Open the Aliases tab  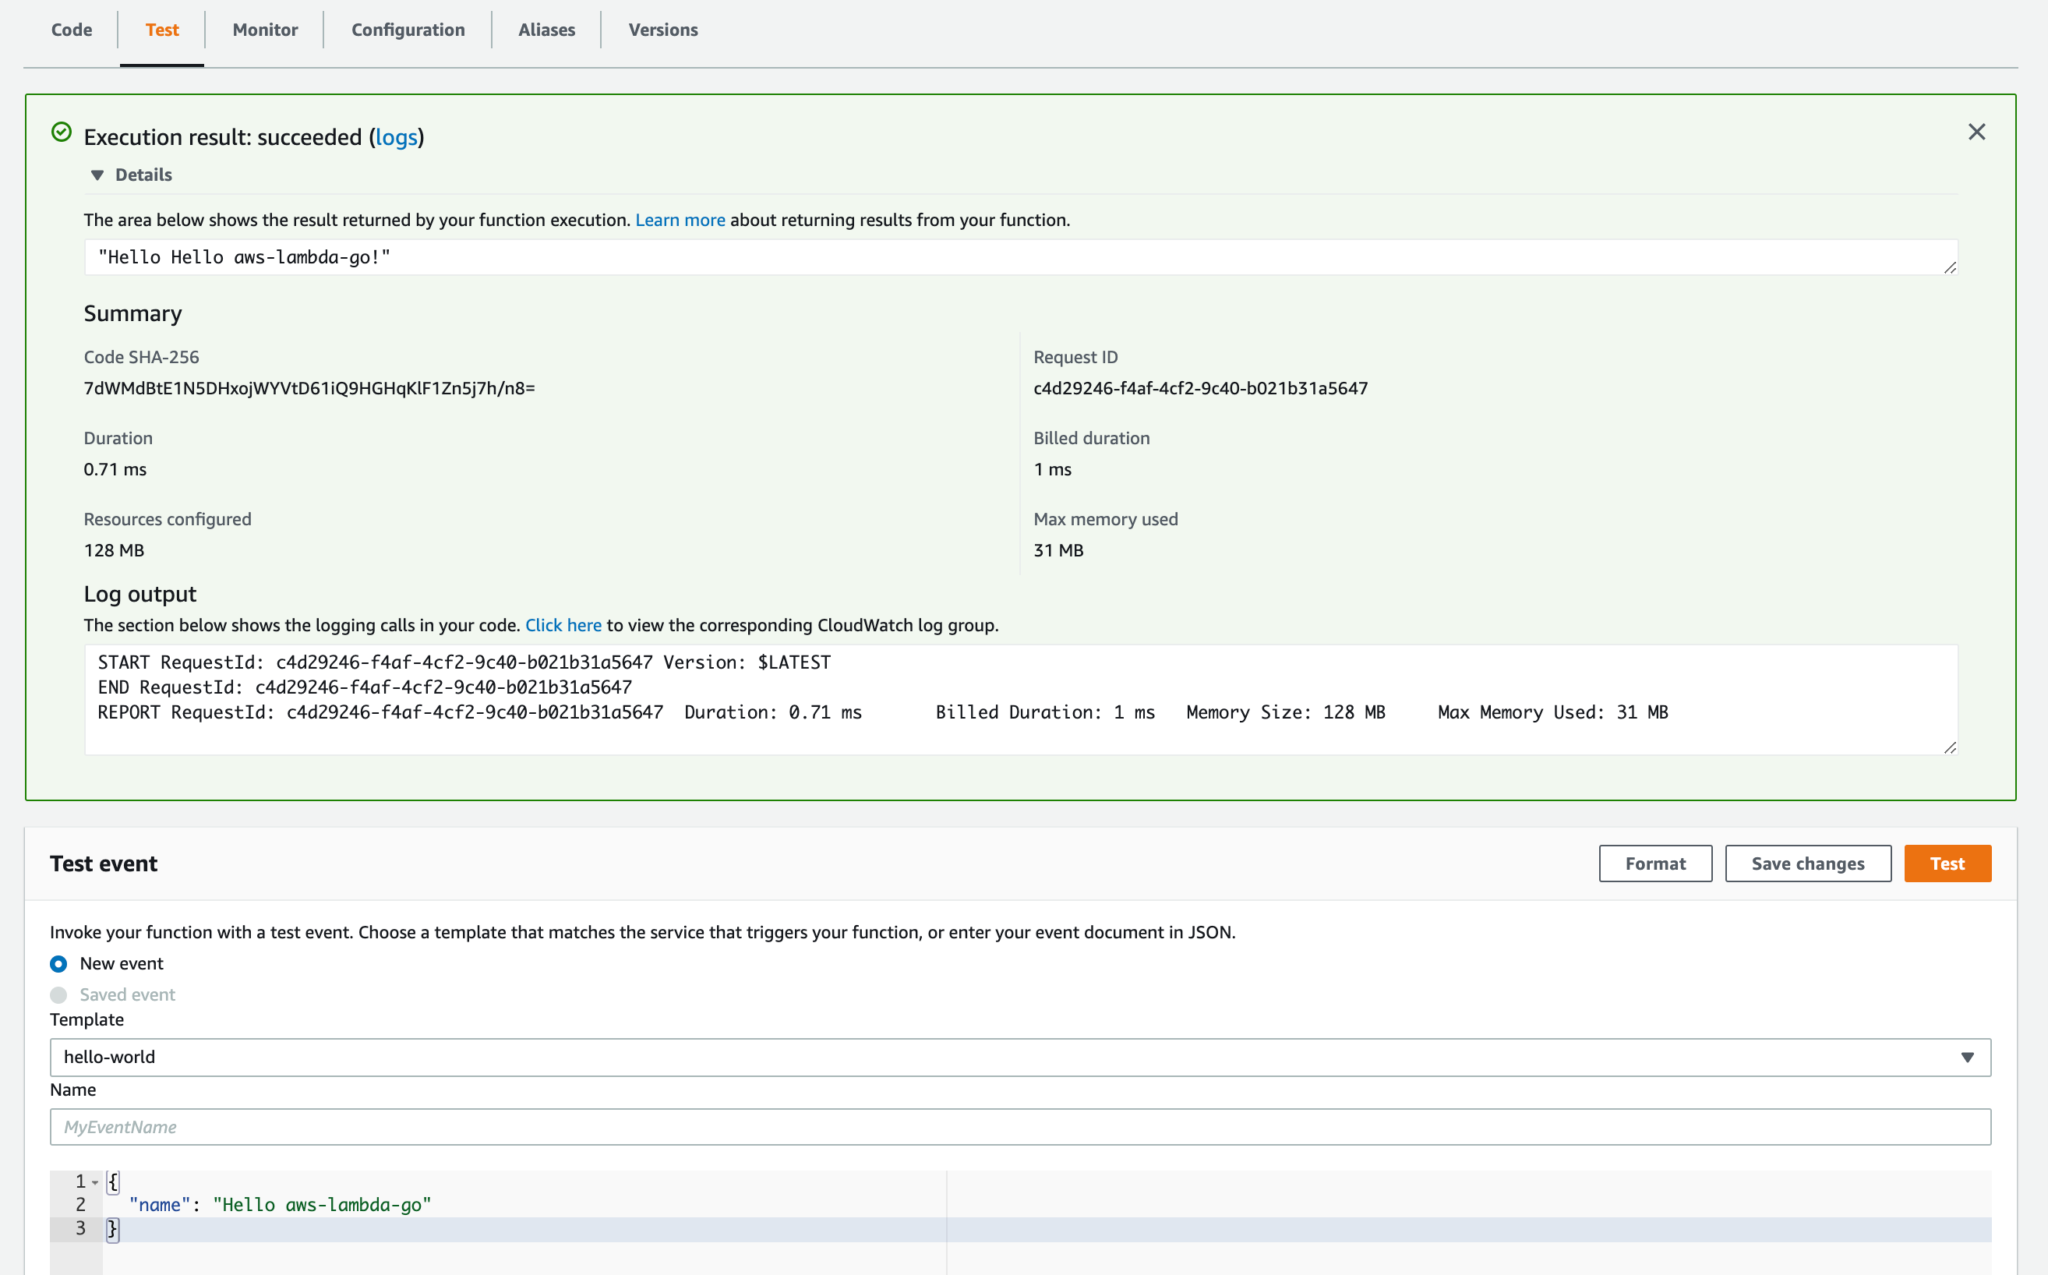click(x=546, y=29)
